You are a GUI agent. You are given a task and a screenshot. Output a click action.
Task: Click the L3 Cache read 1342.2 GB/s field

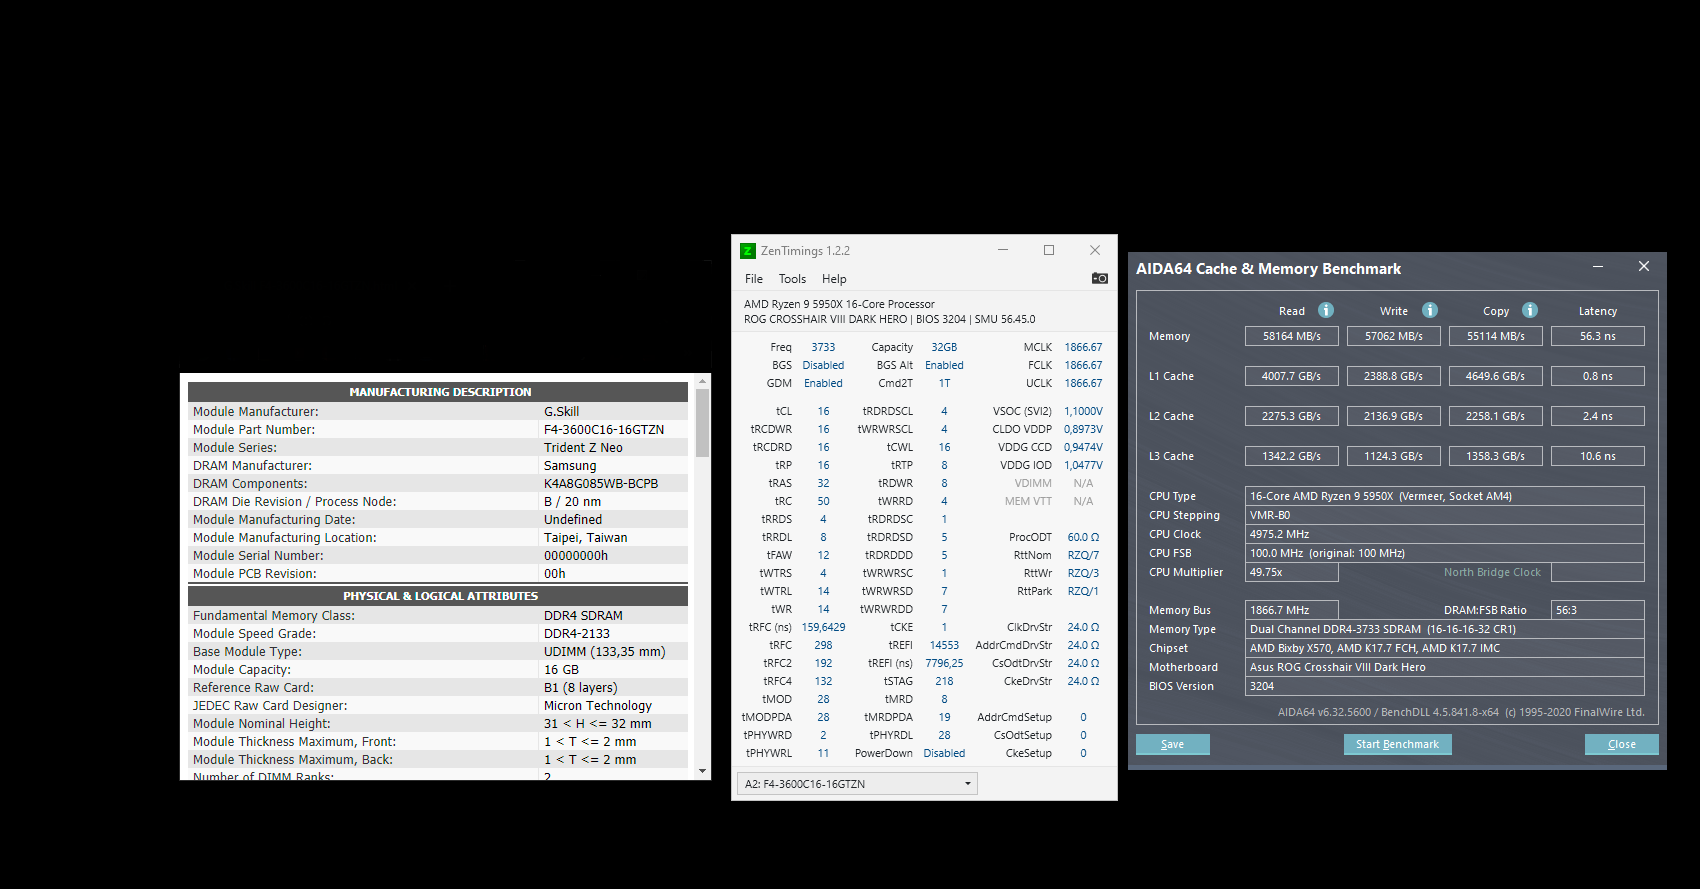(1292, 456)
